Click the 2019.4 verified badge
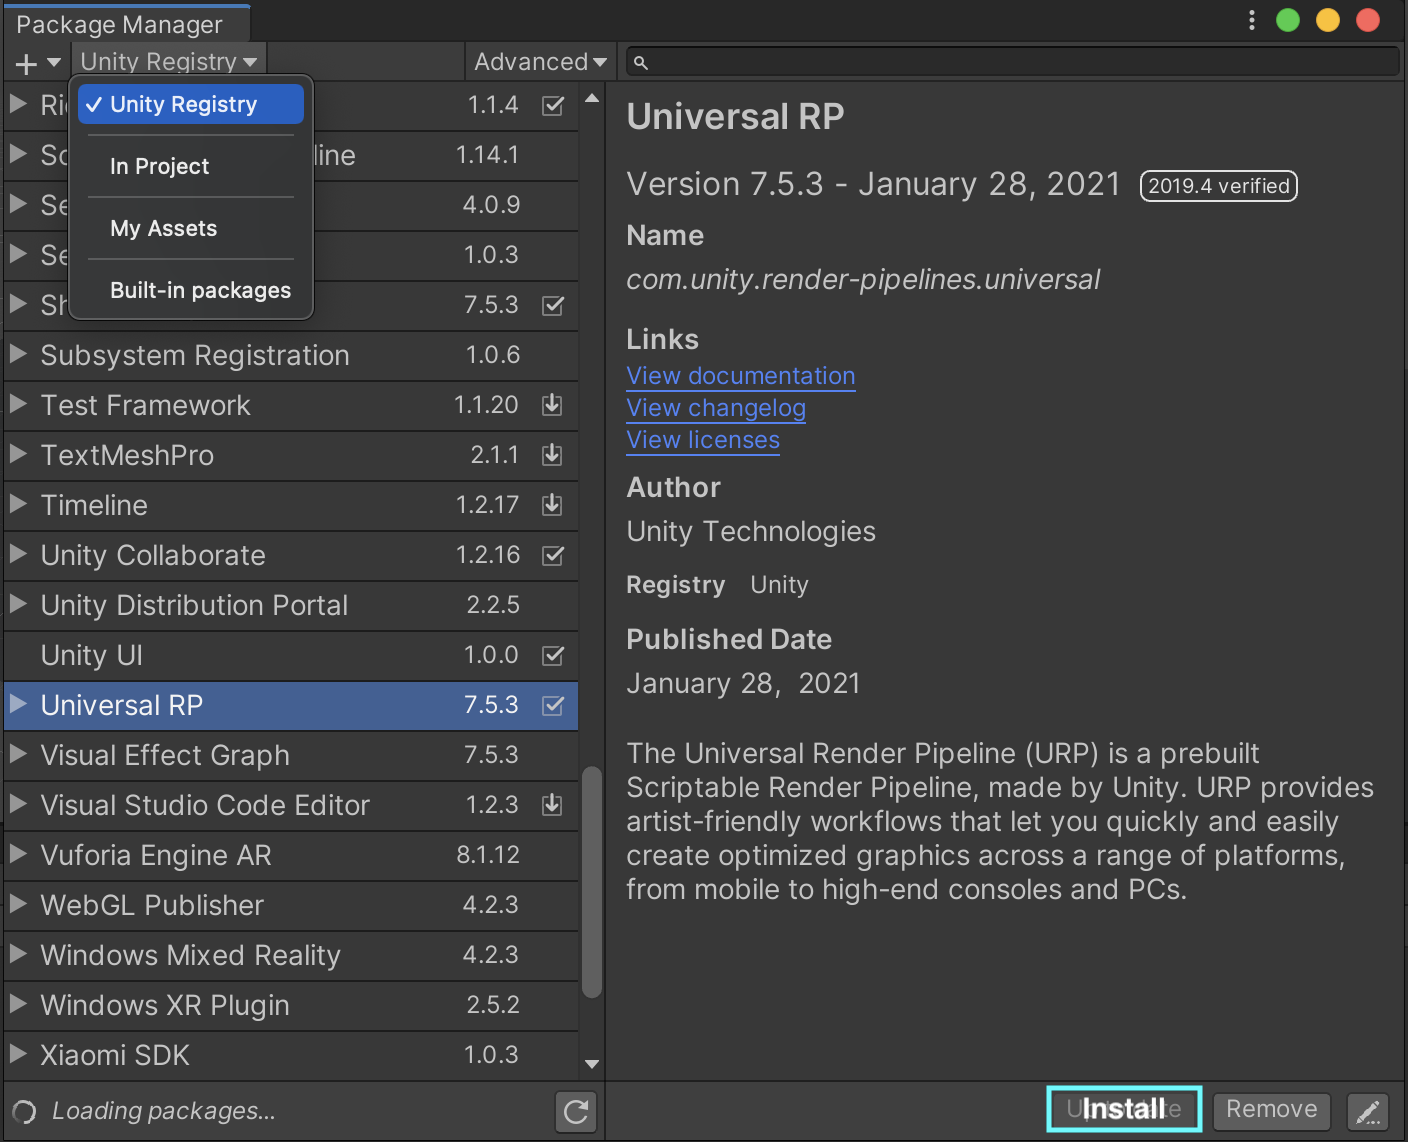1408x1142 pixels. coord(1219,186)
